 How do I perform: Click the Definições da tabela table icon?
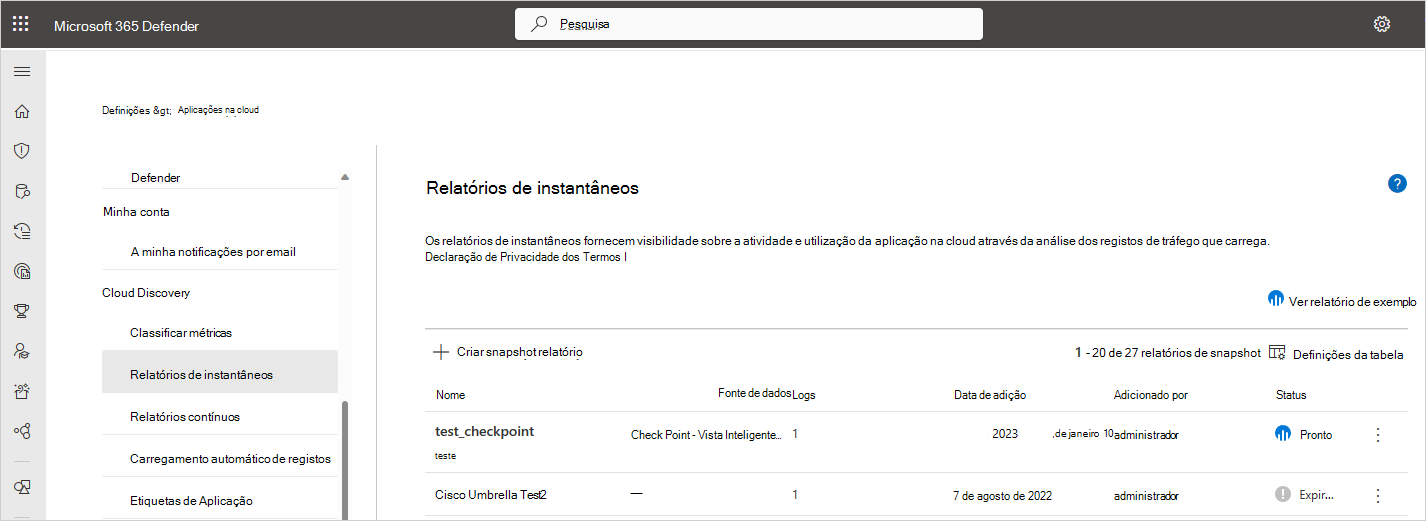pyautogui.click(x=1277, y=352)
